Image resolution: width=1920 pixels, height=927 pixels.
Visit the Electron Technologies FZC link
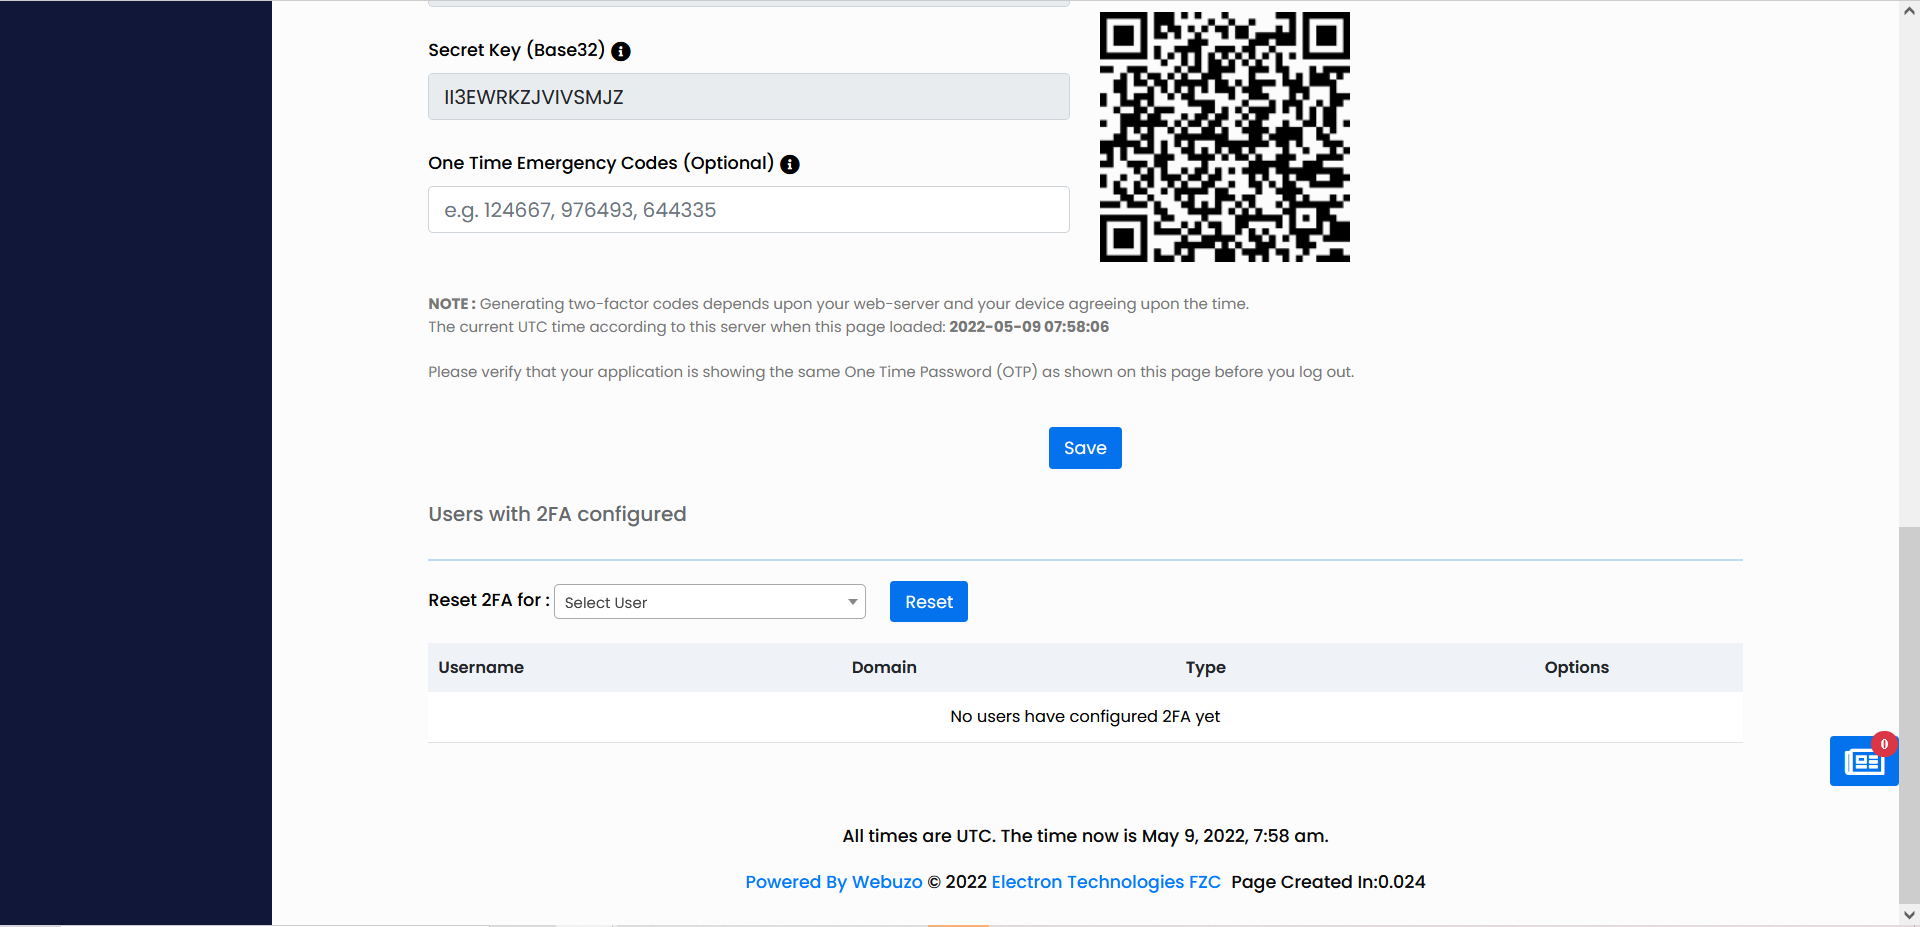pos(1105,882)
